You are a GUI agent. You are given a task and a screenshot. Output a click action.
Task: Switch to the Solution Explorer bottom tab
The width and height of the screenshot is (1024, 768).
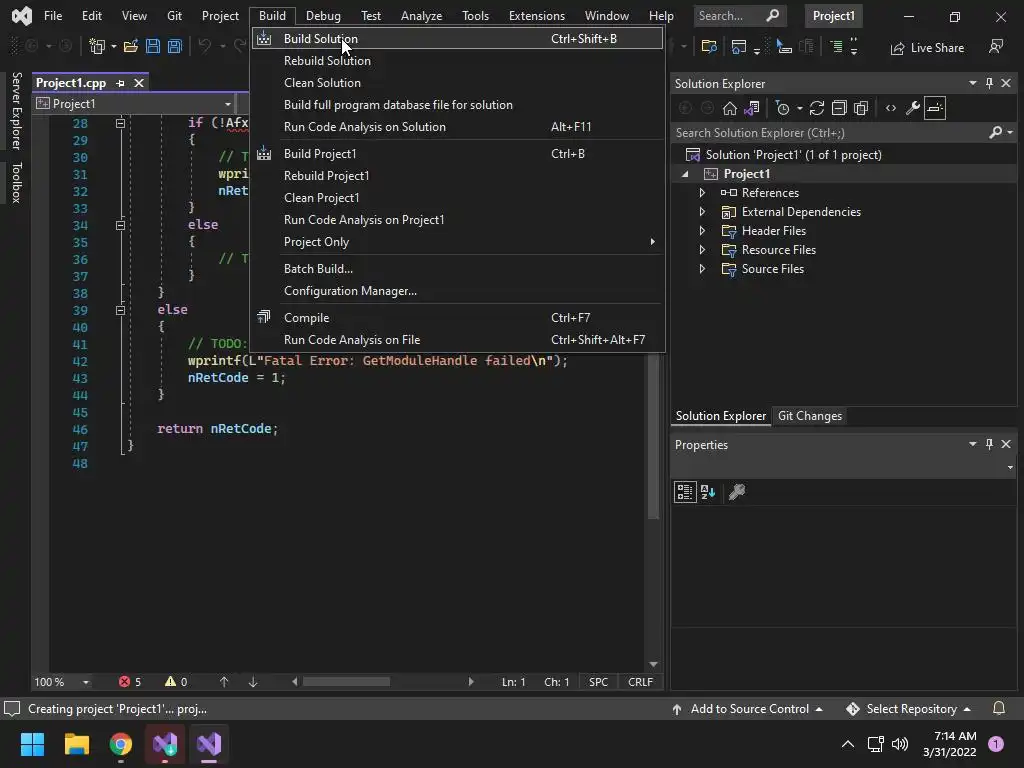click(x=720, y=416)
